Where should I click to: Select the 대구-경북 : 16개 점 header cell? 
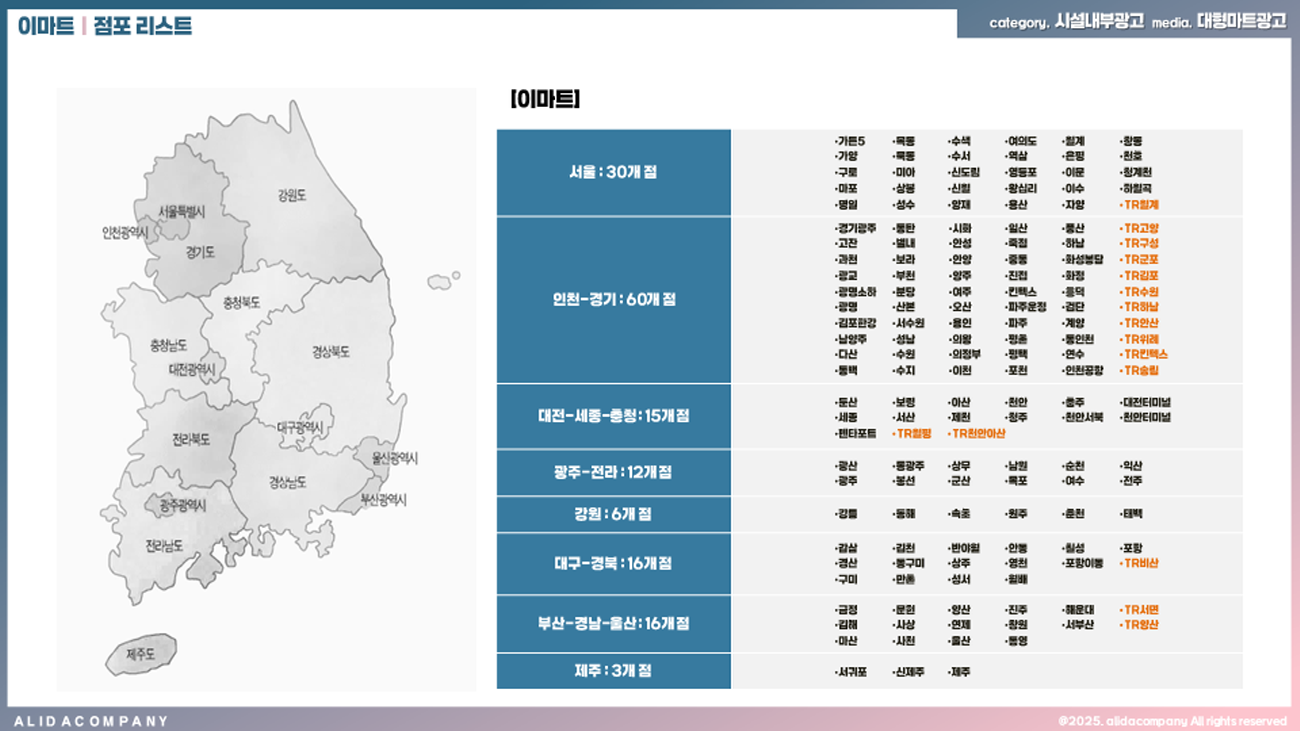pos(613,563)
